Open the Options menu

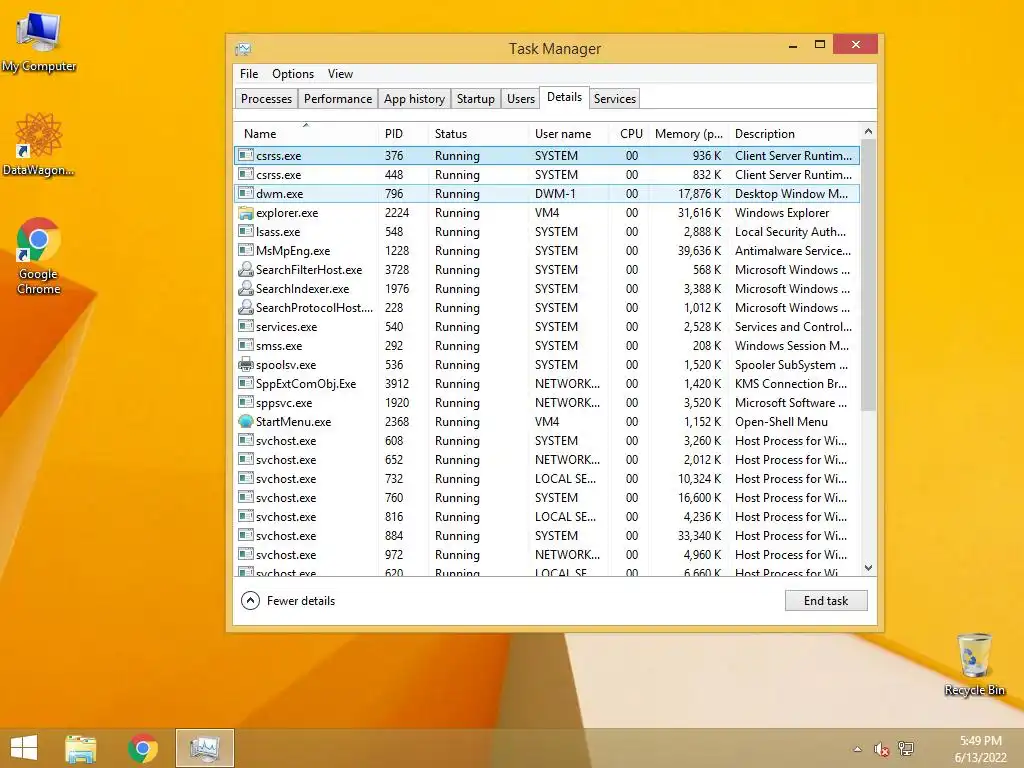[293, 74]
